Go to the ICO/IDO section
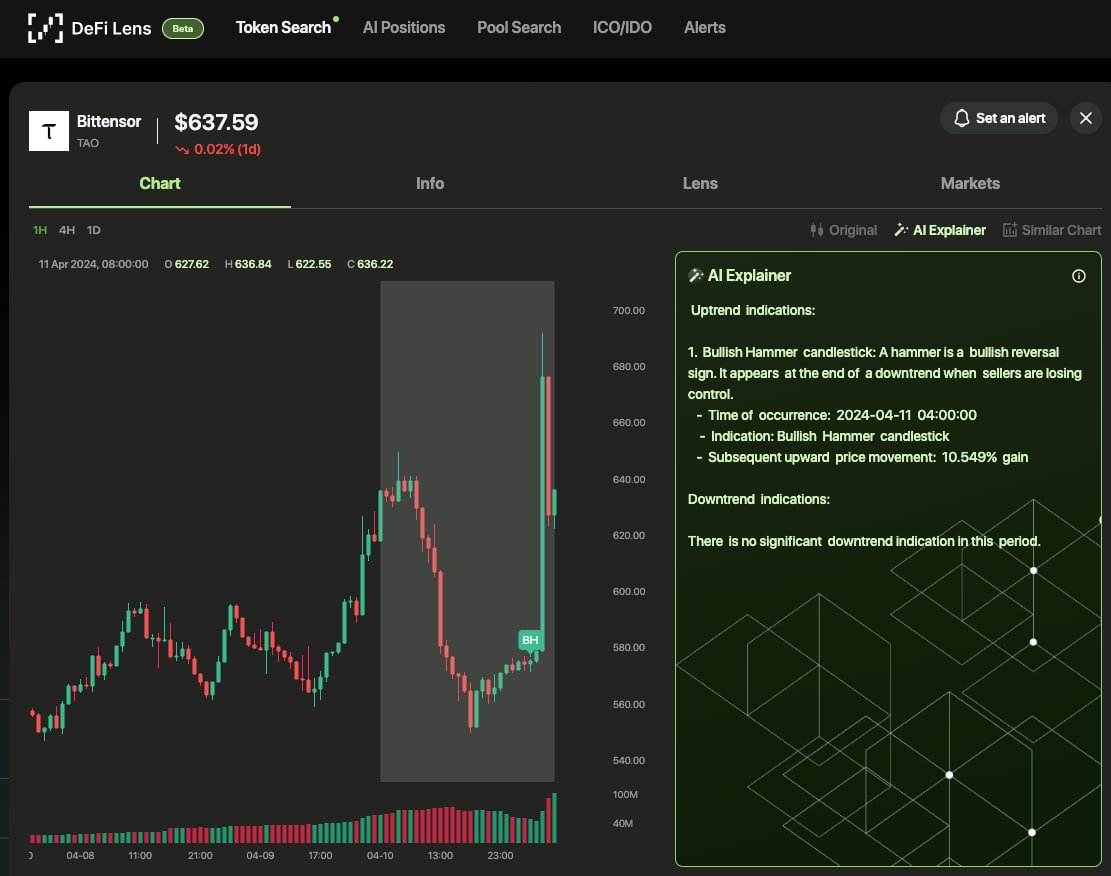Screen dimensions: 1111x876 tap(622, 28)
